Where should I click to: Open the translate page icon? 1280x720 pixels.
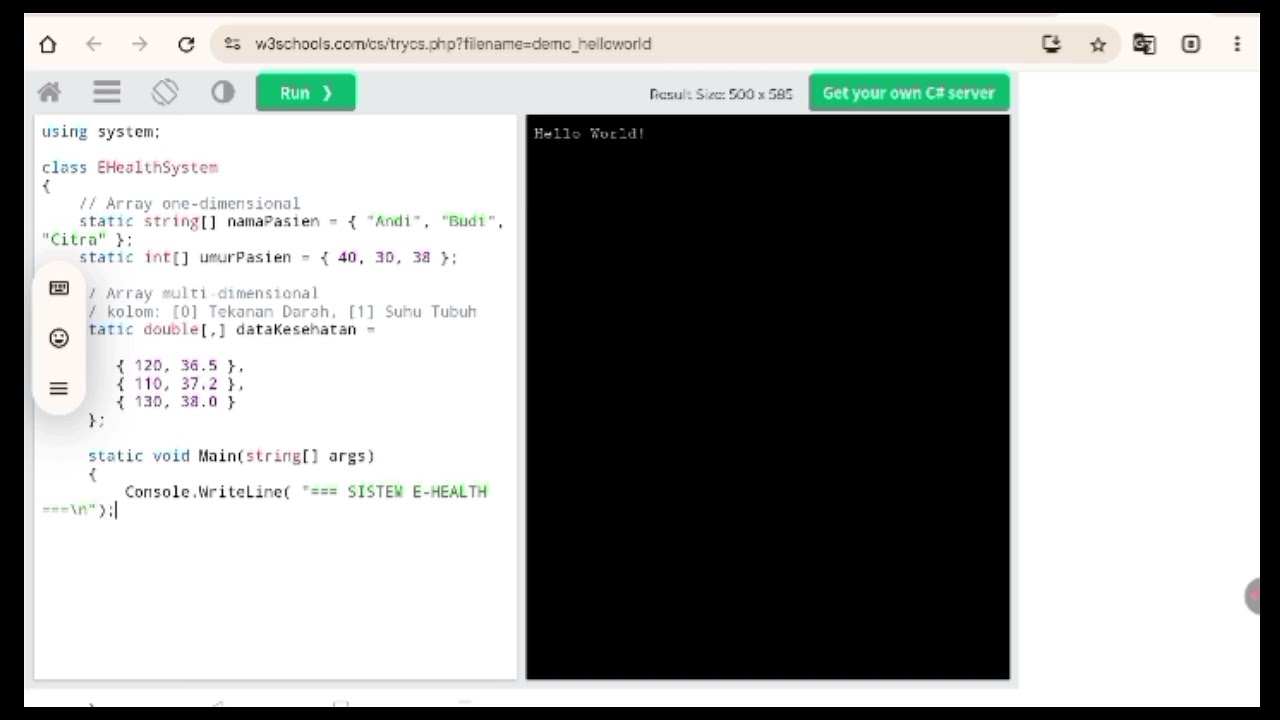click(1144, 44)
